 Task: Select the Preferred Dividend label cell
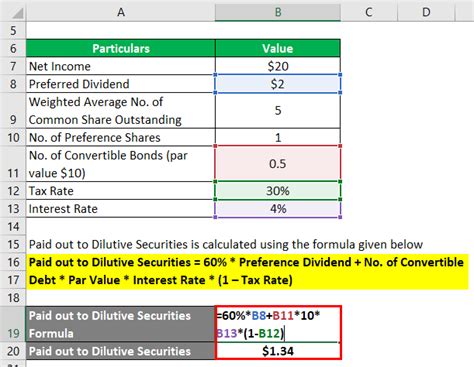[121, 84]
